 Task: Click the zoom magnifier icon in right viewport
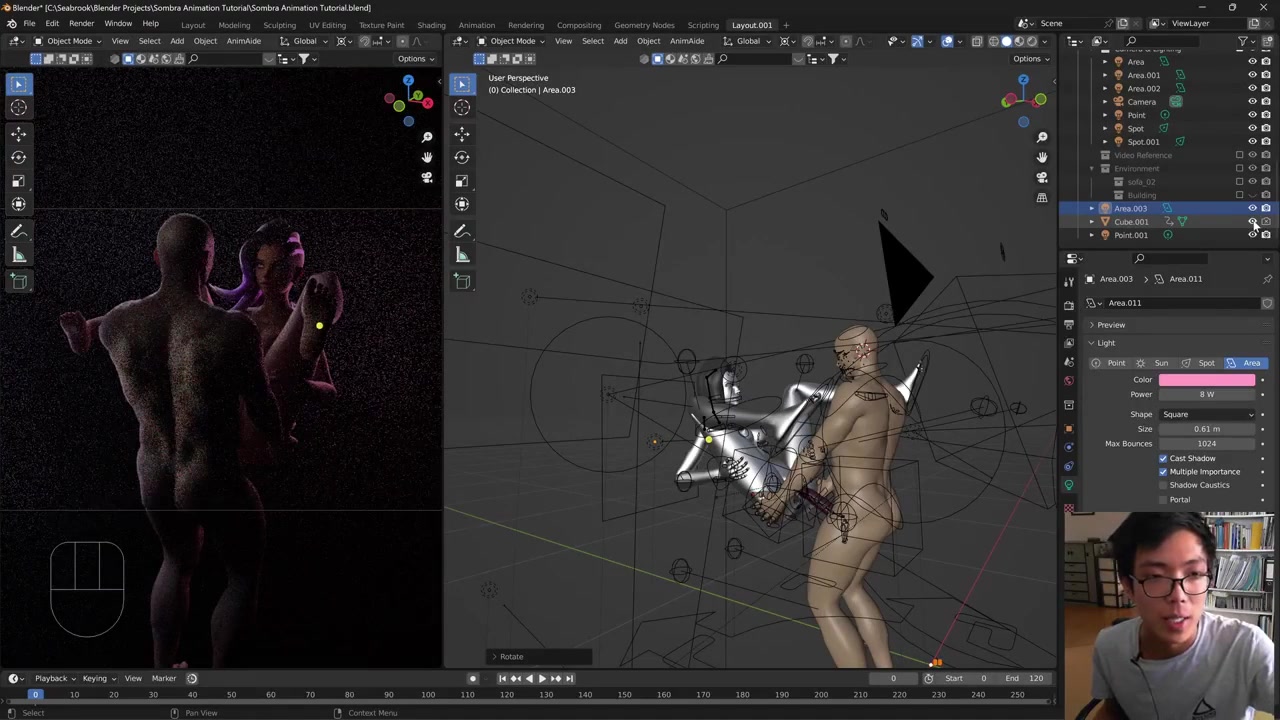click(x=1042, y=137)
